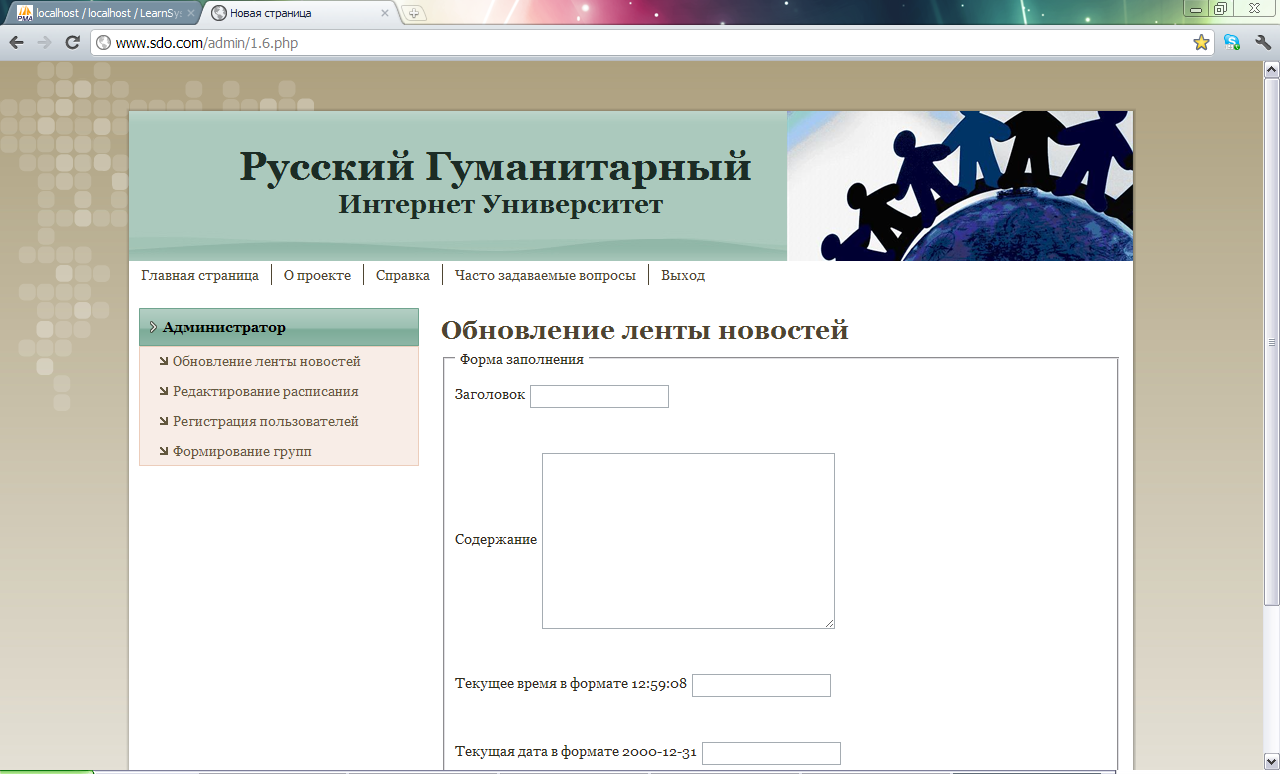
Task: Open Обновление ленты новостей sidebar link
Action: tap(266, 361)
